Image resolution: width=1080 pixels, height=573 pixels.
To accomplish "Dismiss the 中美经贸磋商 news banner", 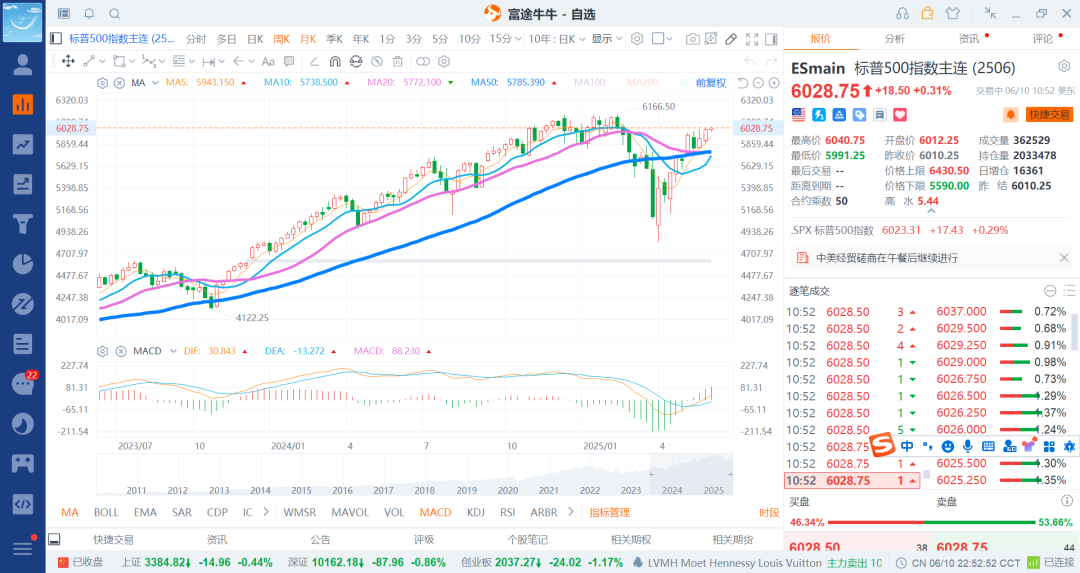I will coord(1064,258).
